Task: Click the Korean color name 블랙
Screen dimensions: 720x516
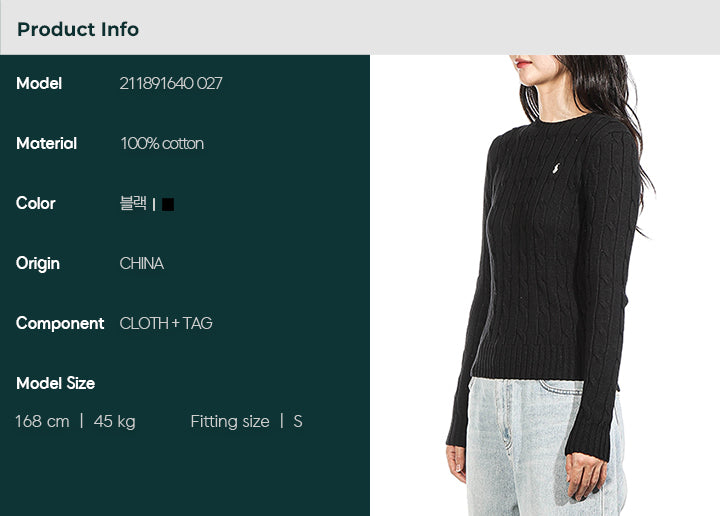Action: click(133, 203)
